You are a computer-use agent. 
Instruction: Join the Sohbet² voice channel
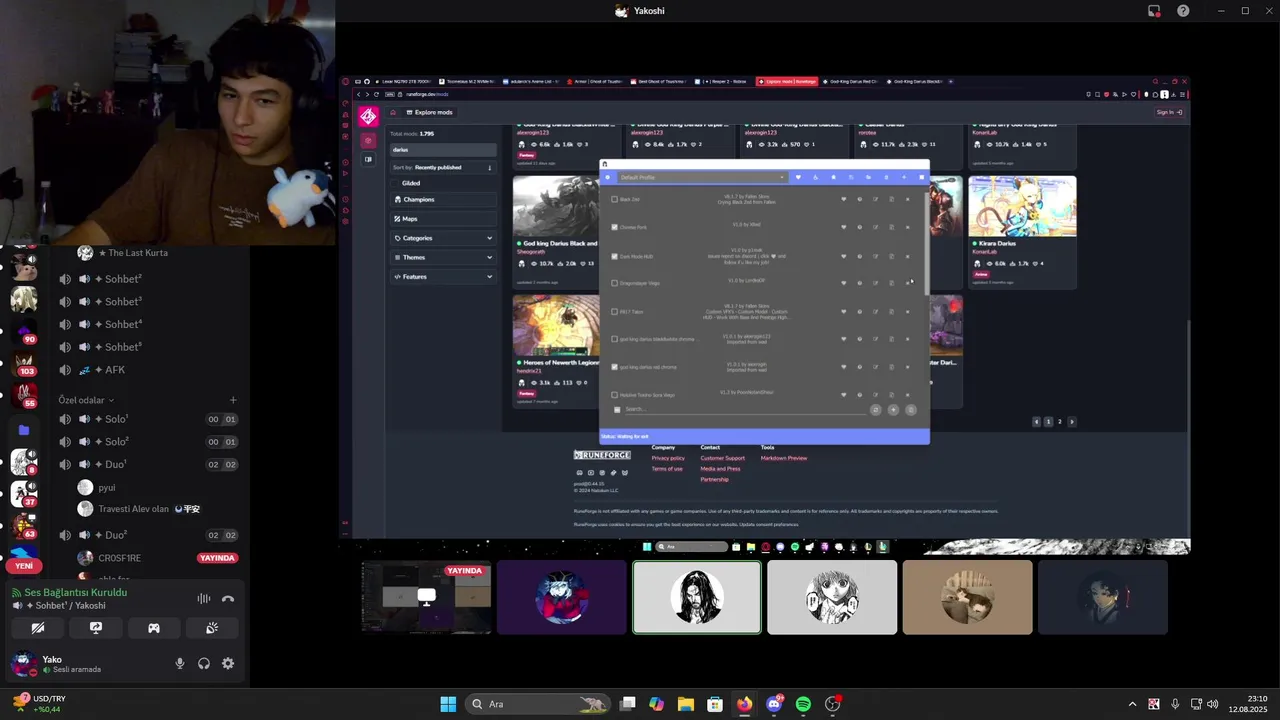pyautogui.click(x=148, y=279)
